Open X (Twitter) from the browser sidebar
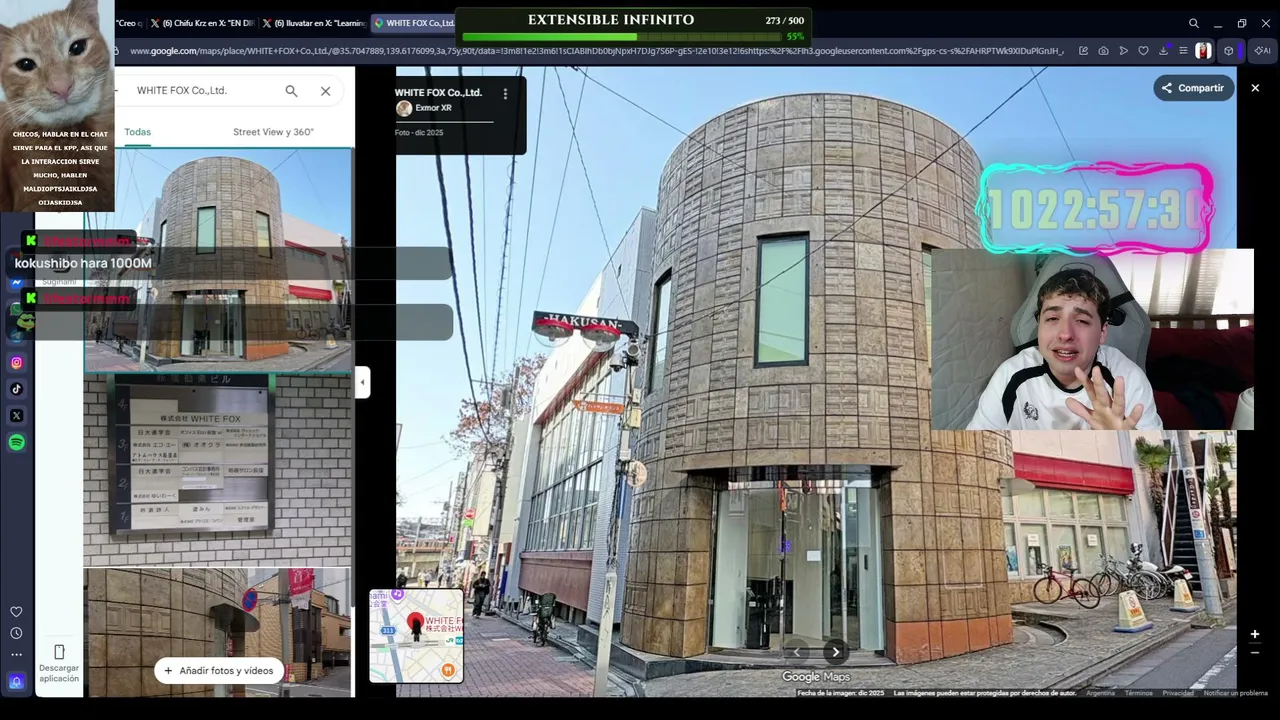Screen dimensions: 1280x720 16,416
